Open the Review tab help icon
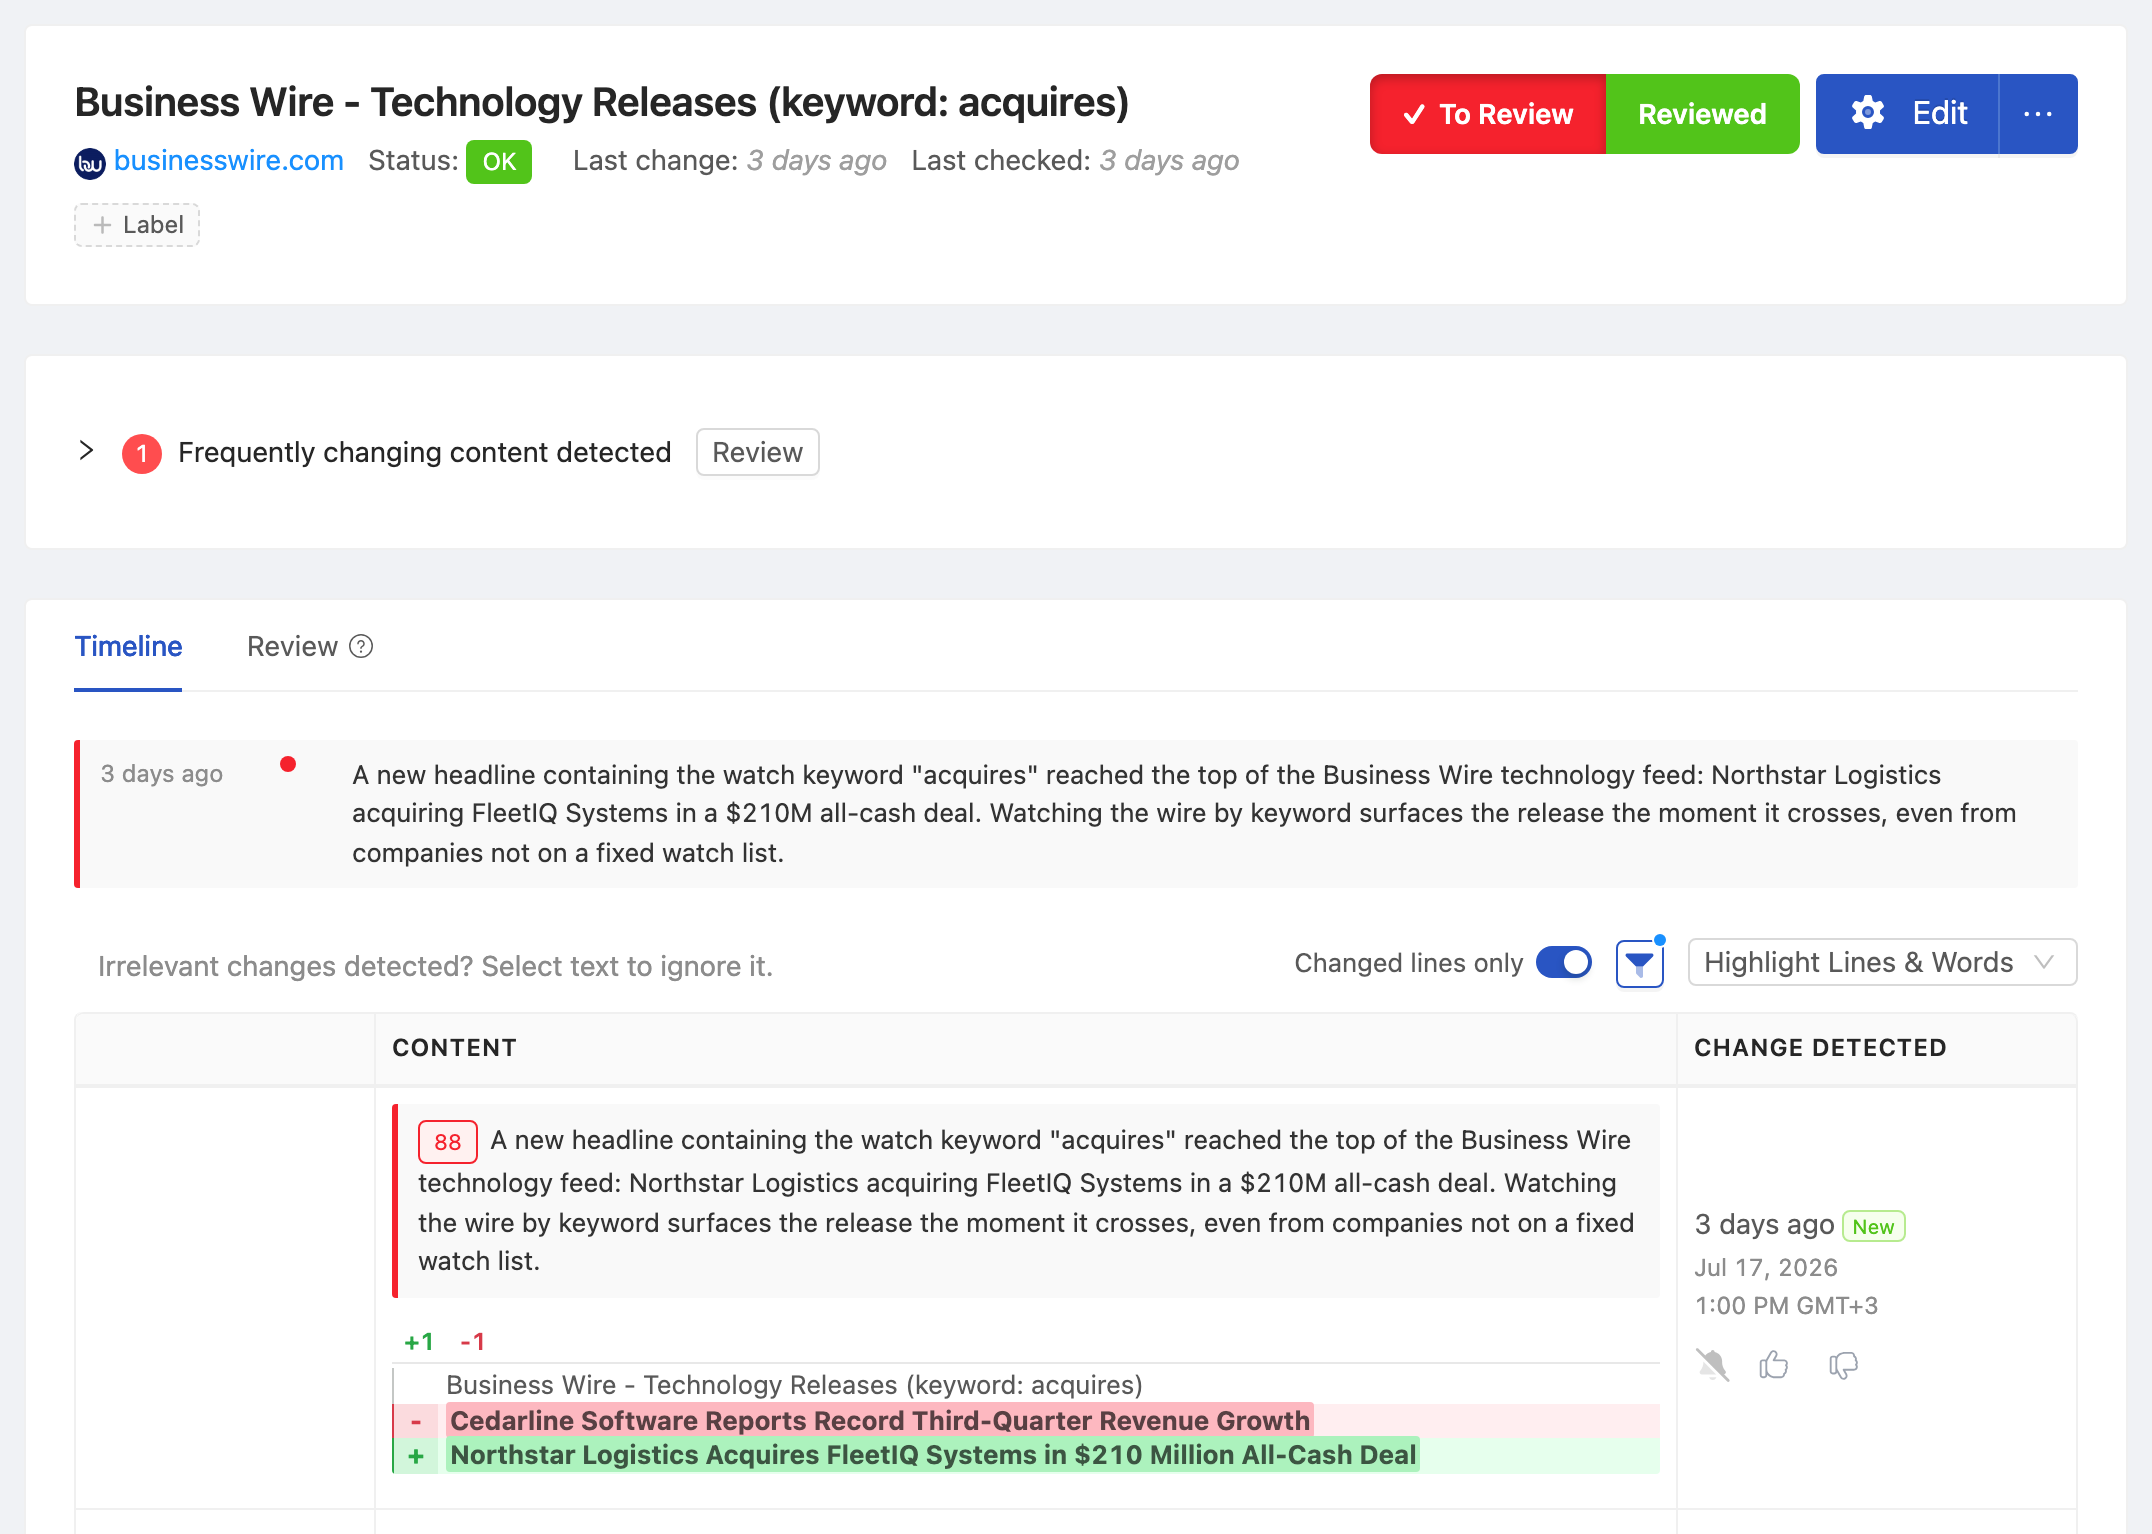 pyautogui.click(x=361, y=647)
